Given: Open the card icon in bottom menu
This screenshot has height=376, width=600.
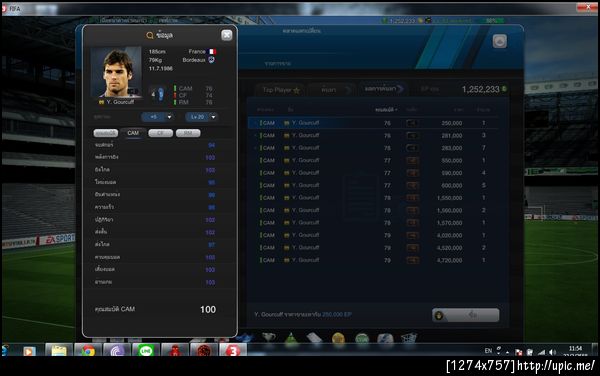Looking at the screenshot, I should click(x=315, y=338).
